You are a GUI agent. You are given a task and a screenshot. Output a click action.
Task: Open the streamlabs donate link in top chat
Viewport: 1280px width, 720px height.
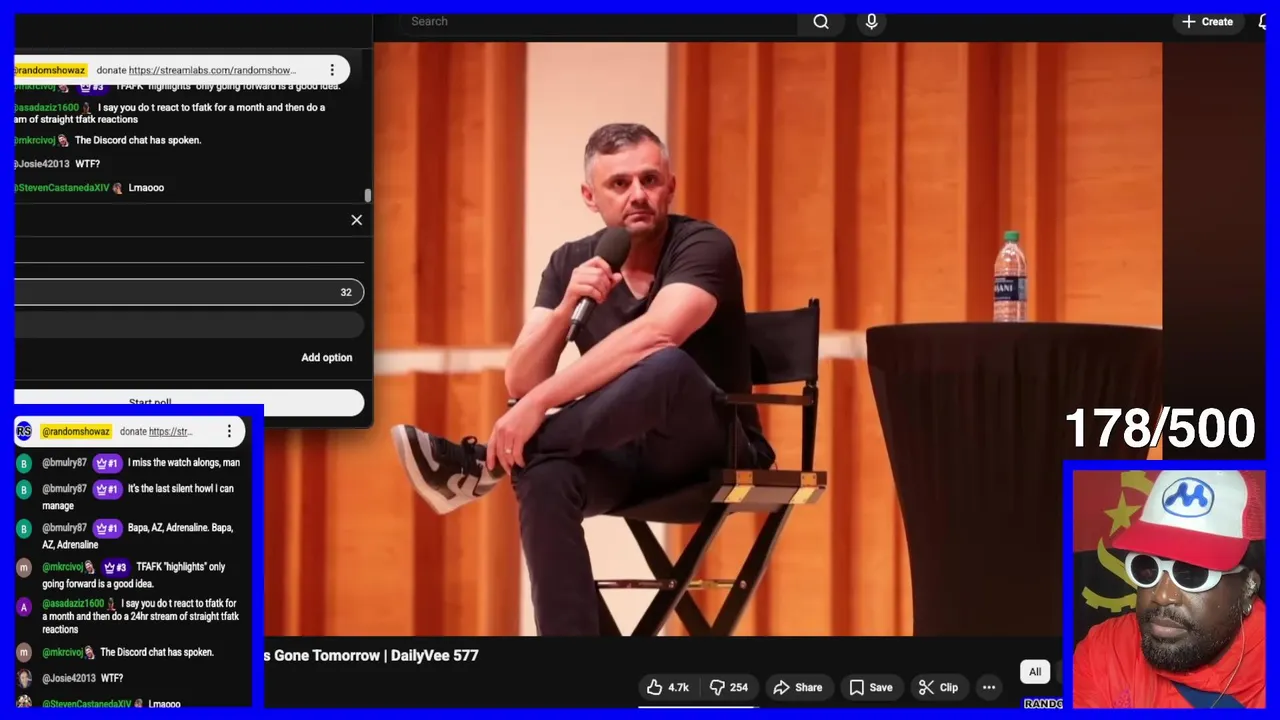pyautogui.click(x=213, y=70)
